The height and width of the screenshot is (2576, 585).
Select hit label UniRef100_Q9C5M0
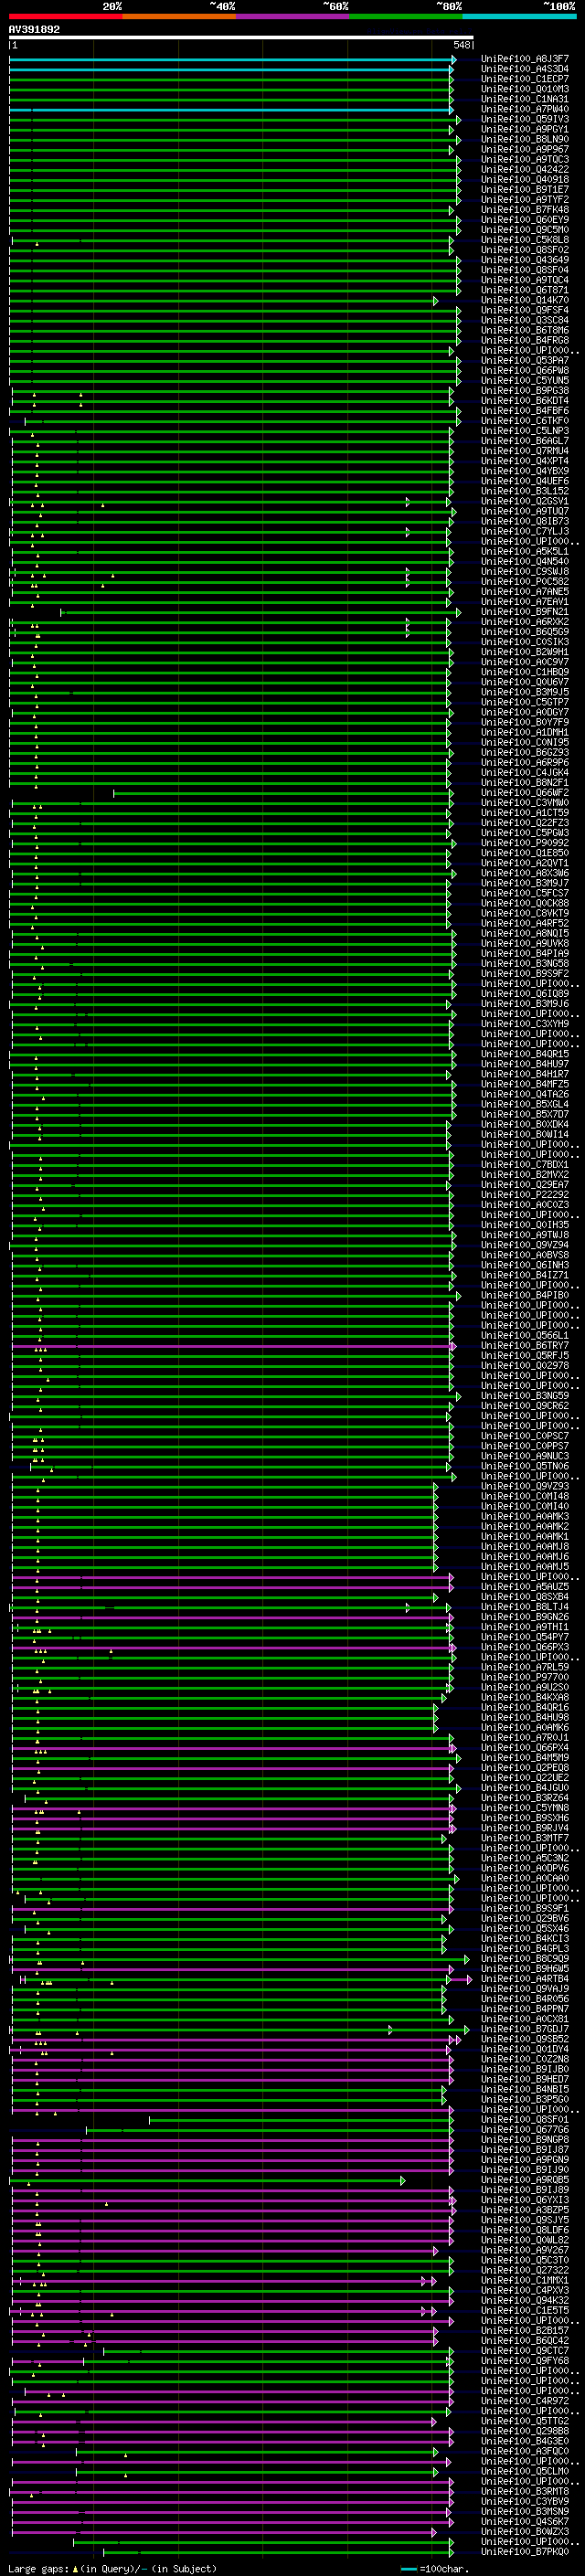tap(525, 230)
